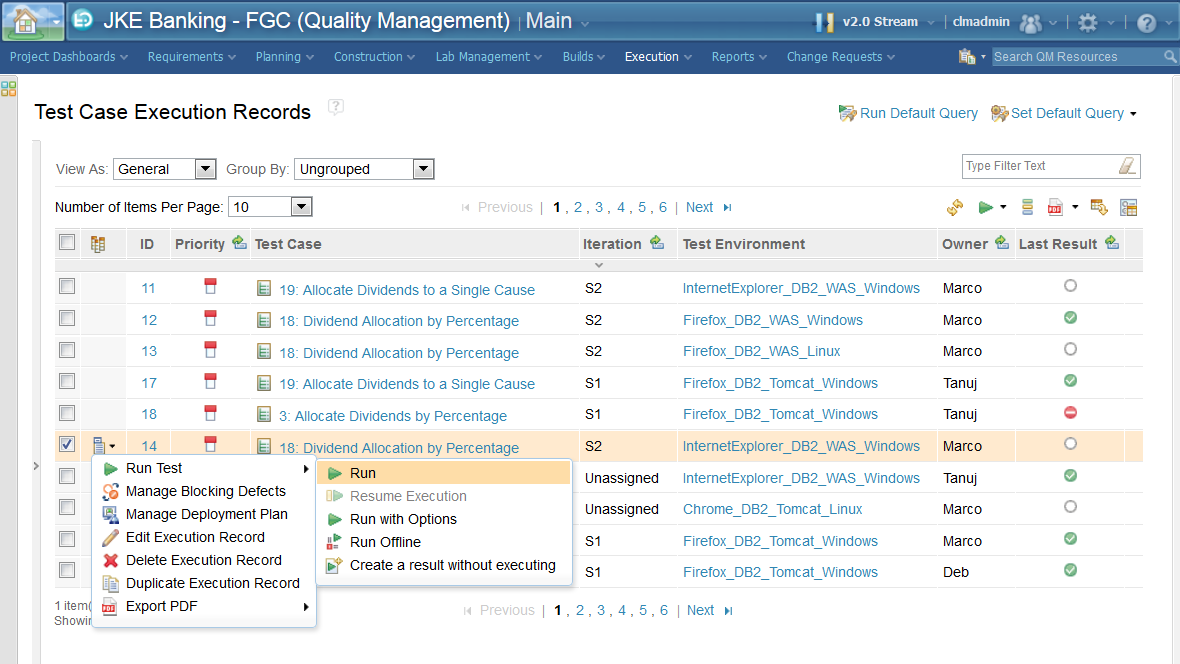Click the refresh icon above the table
This screenshot has height=664, width=1180.
coord(955,207)
